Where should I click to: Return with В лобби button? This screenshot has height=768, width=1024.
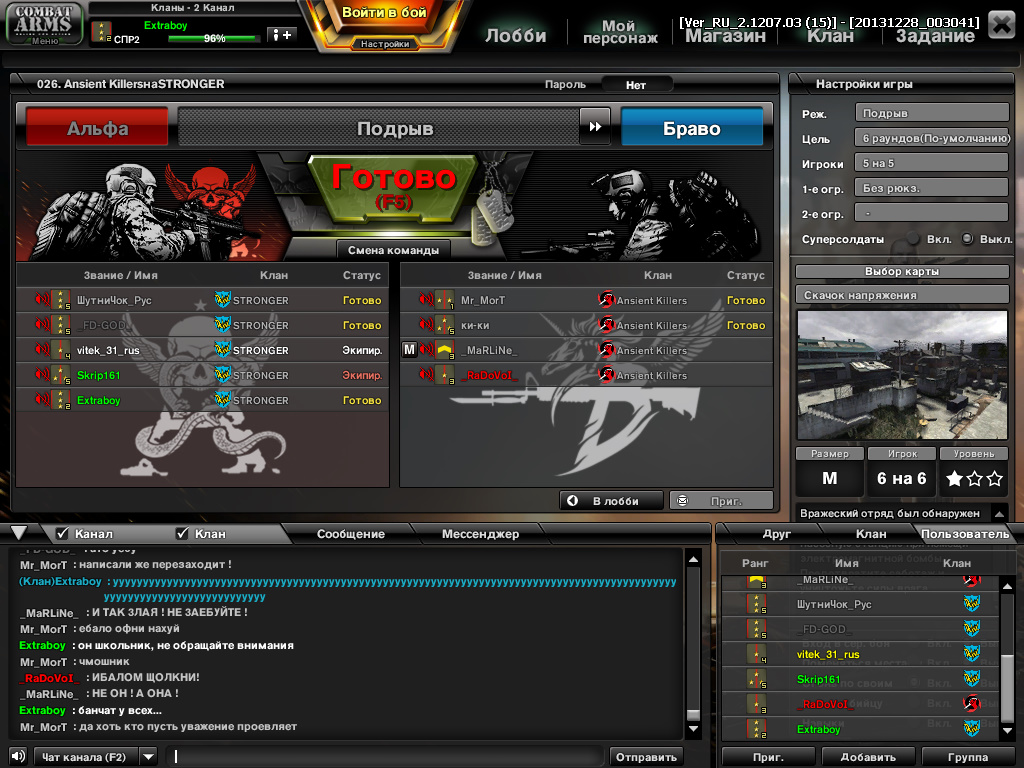[x=611, y=501]
